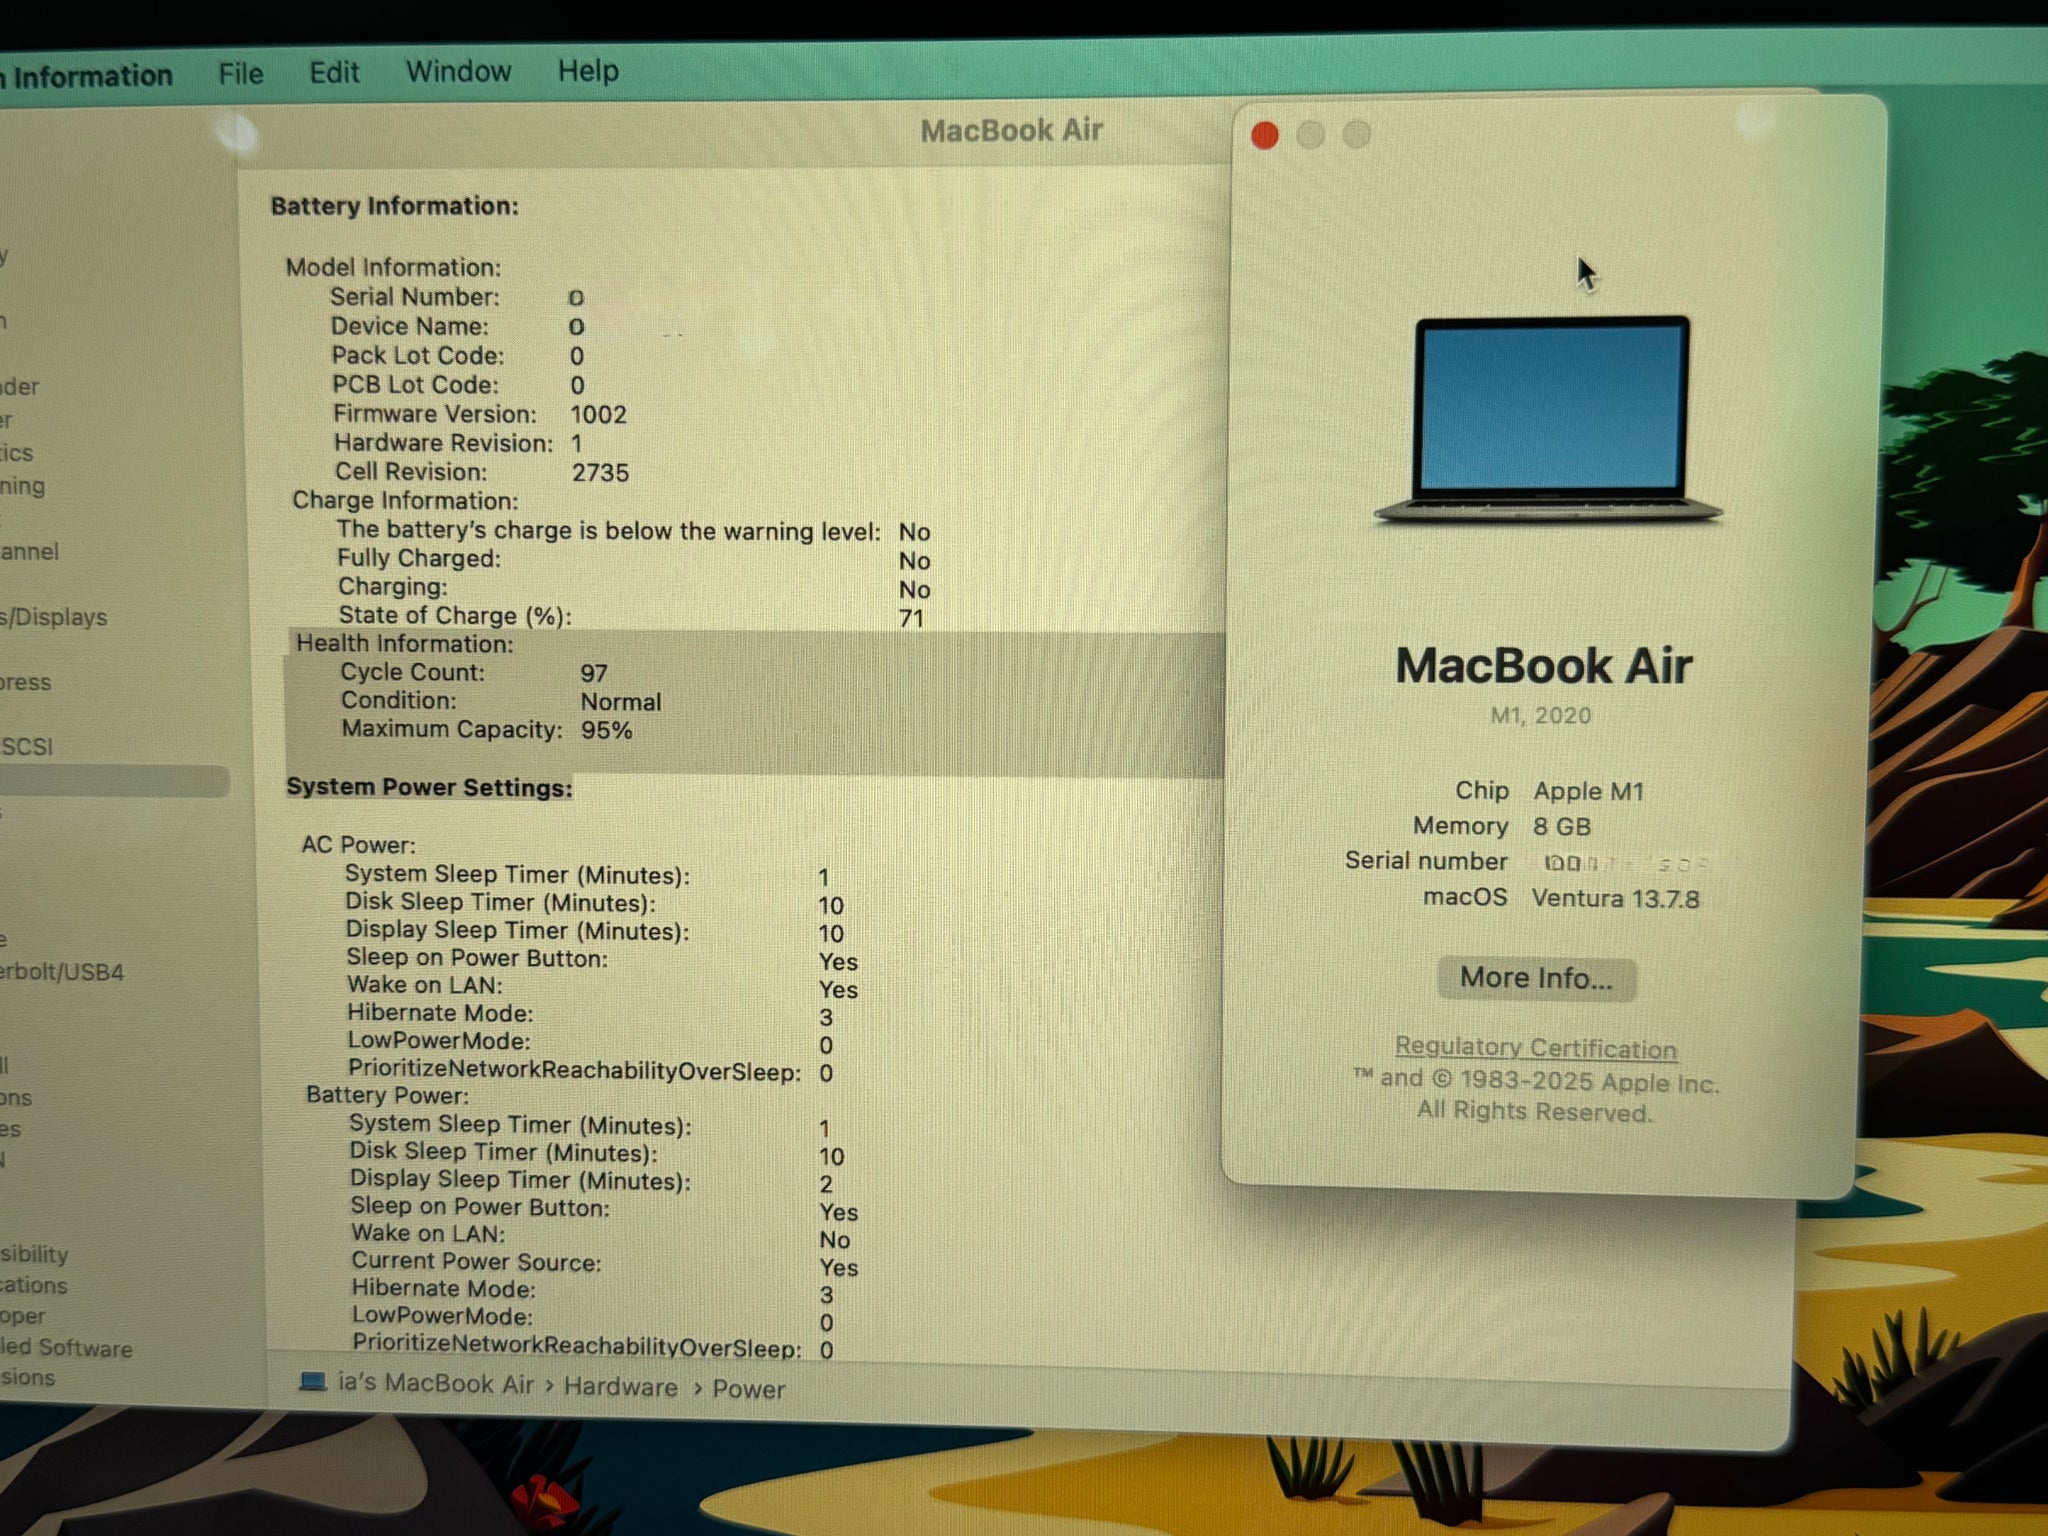Click the "Device Name:" row
The width and height of the screenshot is (2048, 1536).
[x=457, y=326]
